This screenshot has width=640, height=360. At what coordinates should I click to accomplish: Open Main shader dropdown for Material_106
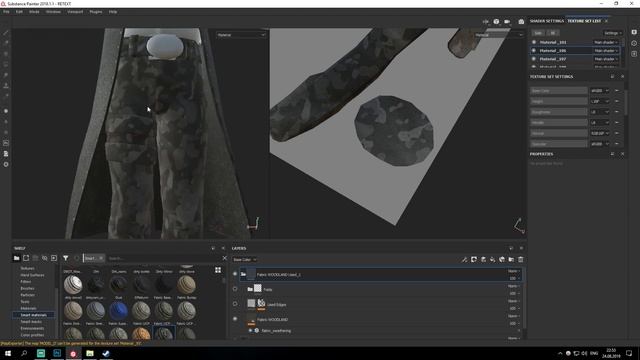[606, 51]
